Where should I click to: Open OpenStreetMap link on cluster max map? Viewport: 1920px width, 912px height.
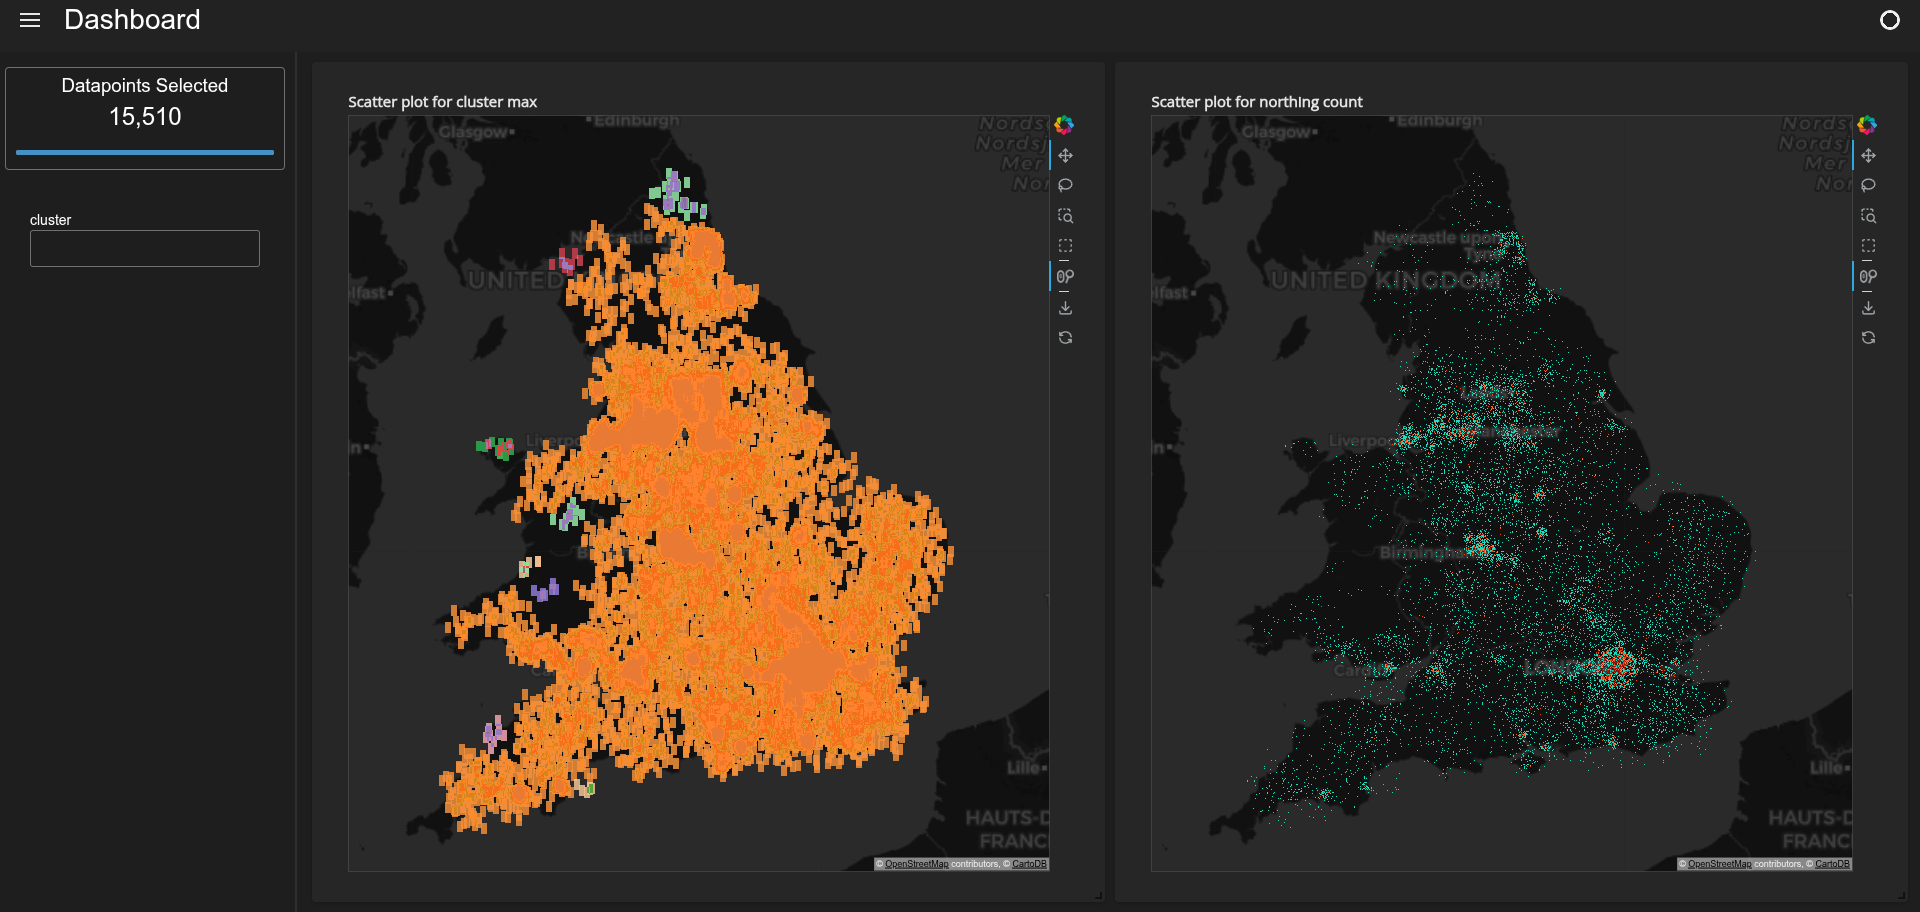click(x=916, y=864)
